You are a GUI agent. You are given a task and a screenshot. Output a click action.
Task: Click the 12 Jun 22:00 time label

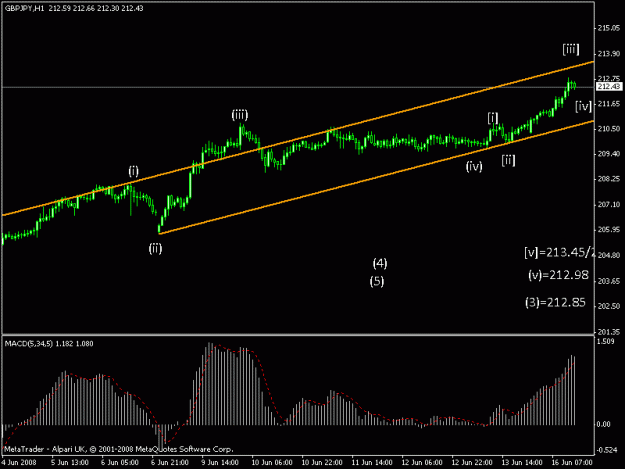click(x=472, y=463)
